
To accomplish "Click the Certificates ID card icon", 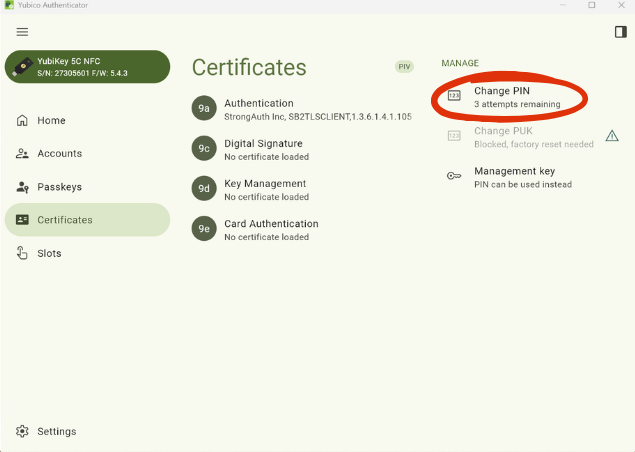I will [22, 220].
